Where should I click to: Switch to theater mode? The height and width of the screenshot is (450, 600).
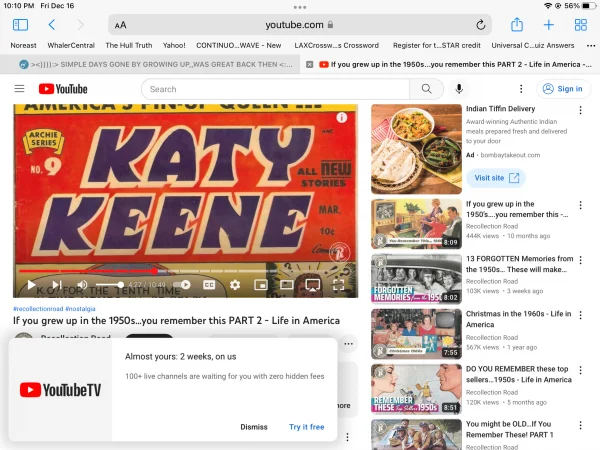click(x=287, y=285)
